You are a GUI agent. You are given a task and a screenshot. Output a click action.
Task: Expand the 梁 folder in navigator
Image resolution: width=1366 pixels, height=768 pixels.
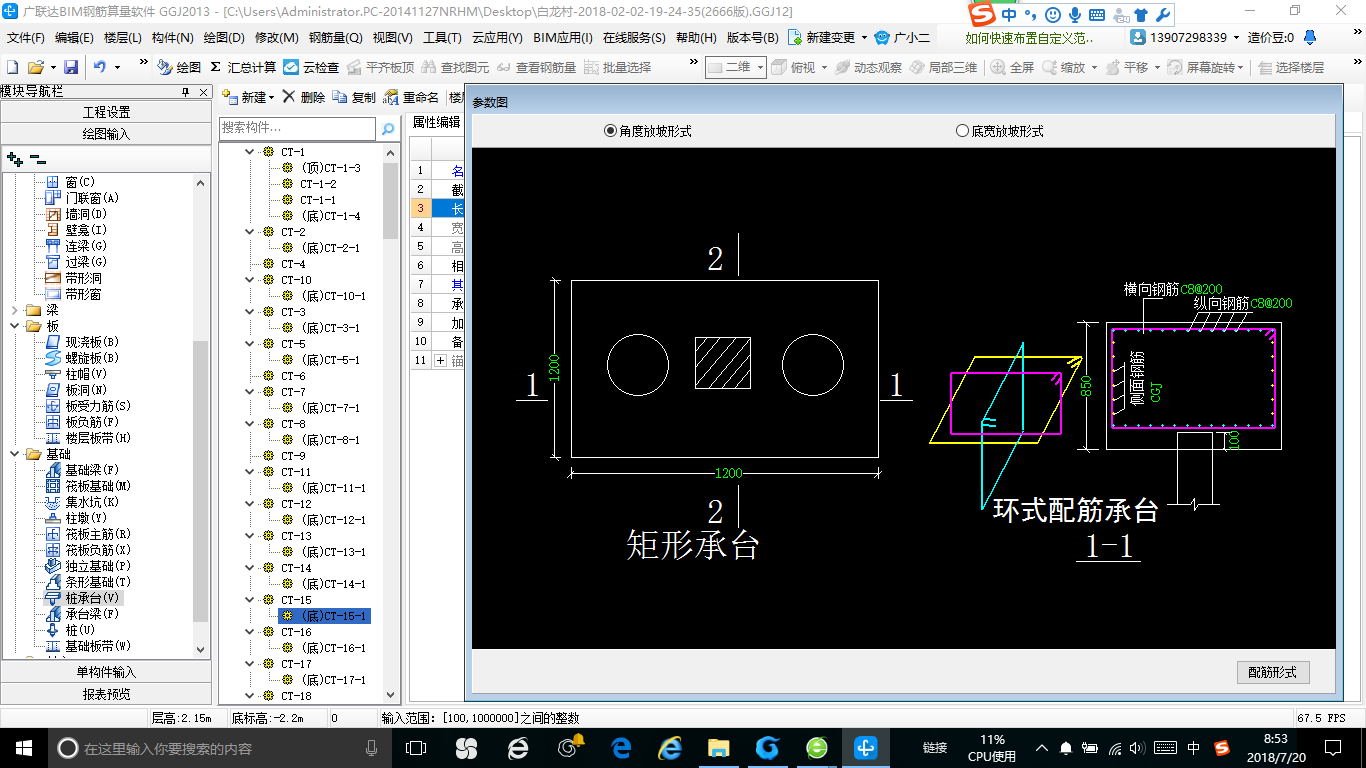16,310
